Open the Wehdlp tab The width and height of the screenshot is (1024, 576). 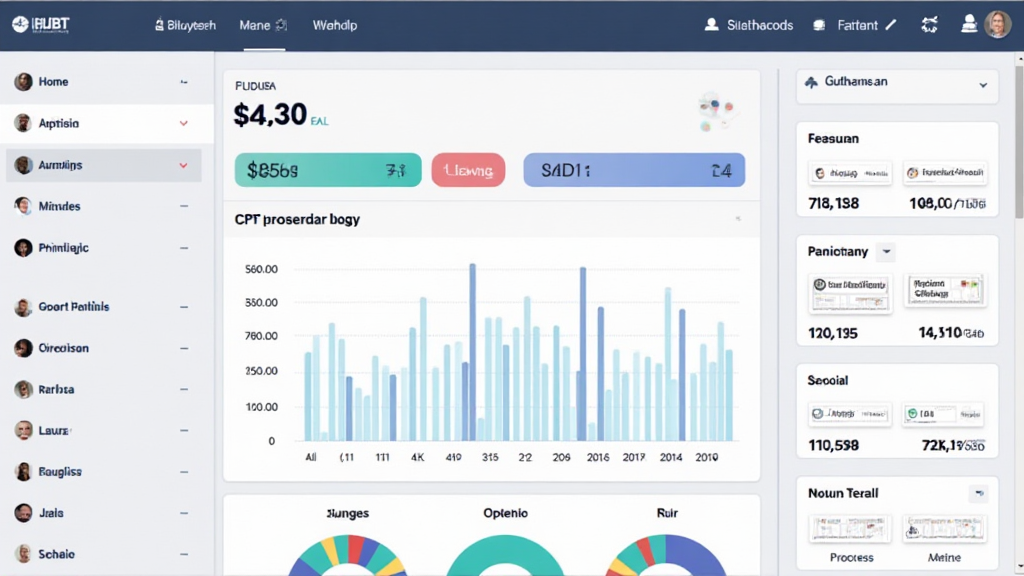coord(335,25)
